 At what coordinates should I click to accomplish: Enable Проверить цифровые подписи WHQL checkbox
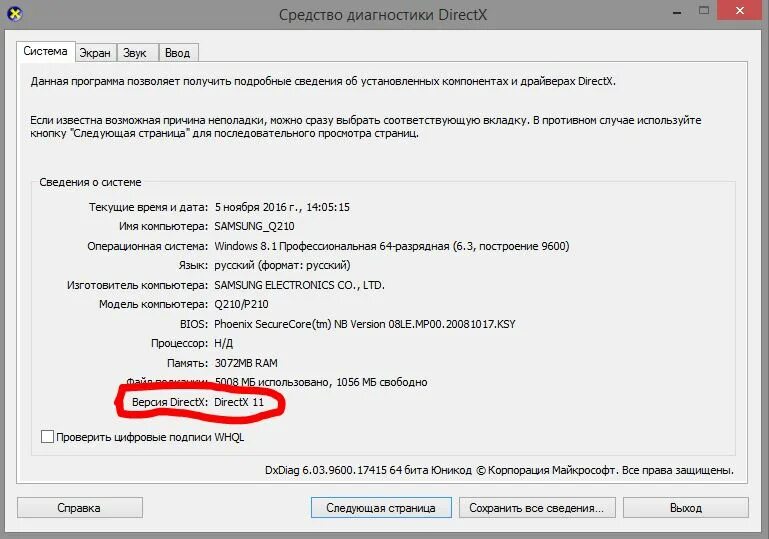coord(48,436)
